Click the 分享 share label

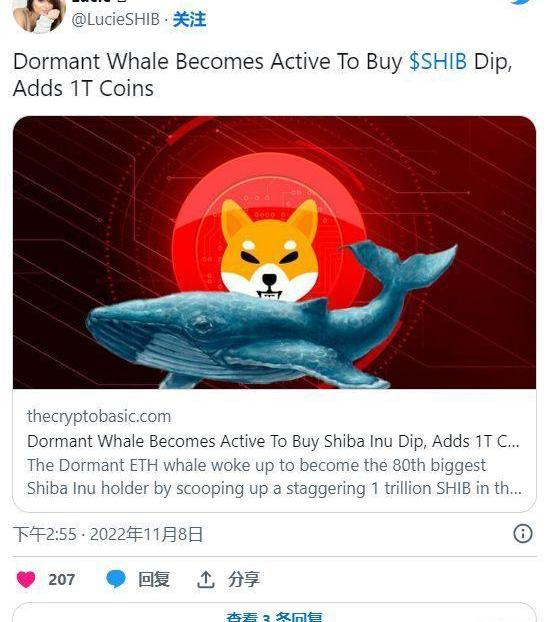pyautogui.click(x=244, y=580)
